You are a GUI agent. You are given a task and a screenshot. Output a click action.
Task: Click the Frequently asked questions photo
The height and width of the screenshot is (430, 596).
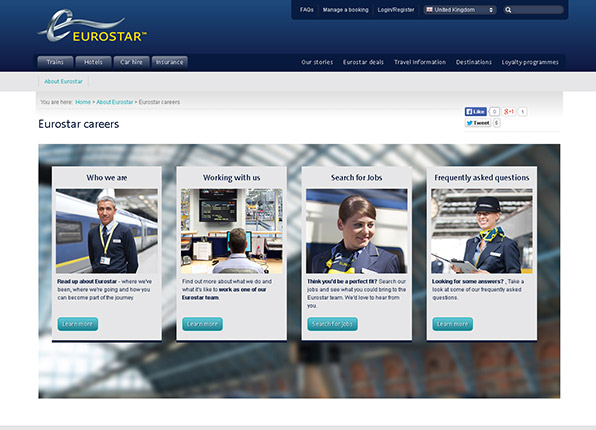tap(482, 231)
